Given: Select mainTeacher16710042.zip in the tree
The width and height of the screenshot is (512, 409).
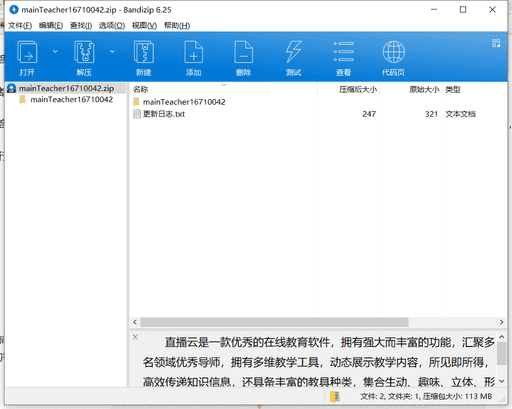Looking at the screenshot, I should click(x=66, y=88).
